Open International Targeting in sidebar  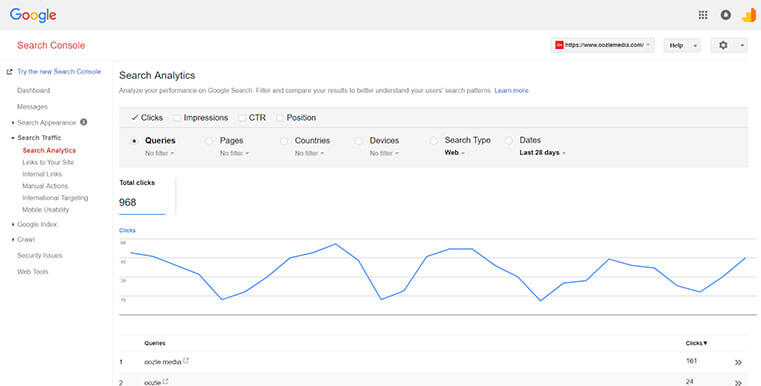(55, 198)
